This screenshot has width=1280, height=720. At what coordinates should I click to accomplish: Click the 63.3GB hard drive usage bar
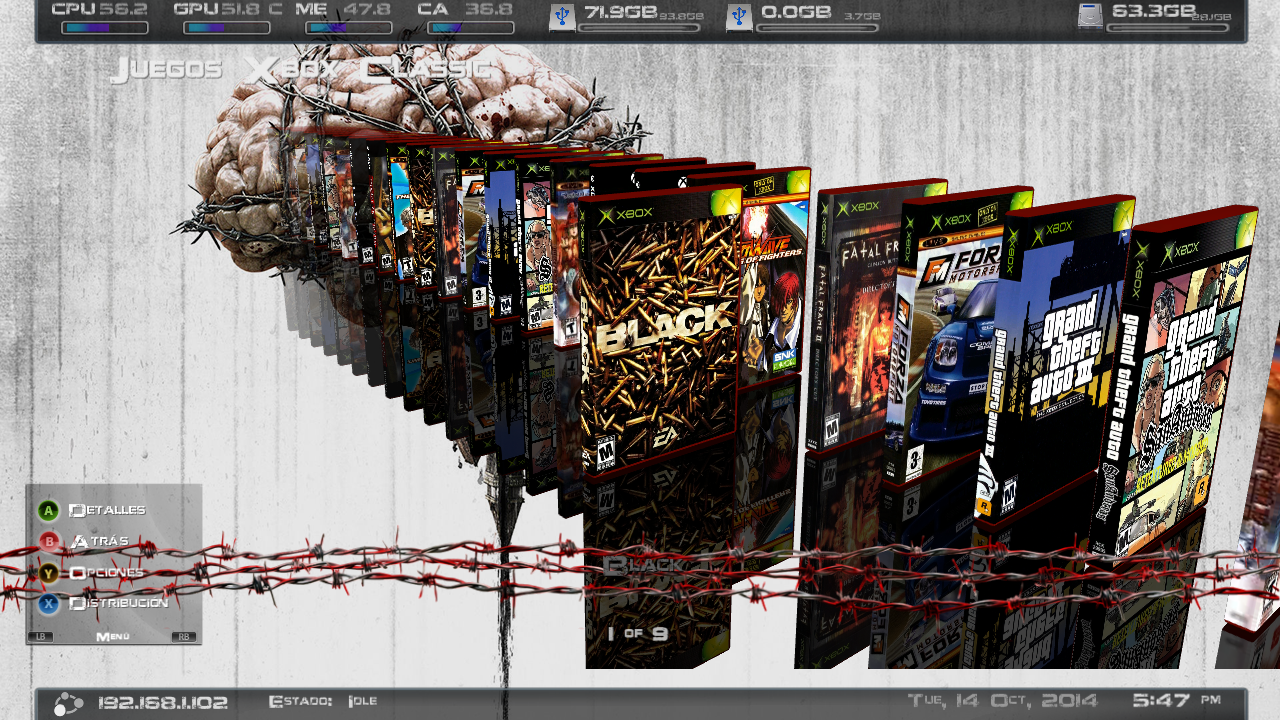coord(1167,28)
